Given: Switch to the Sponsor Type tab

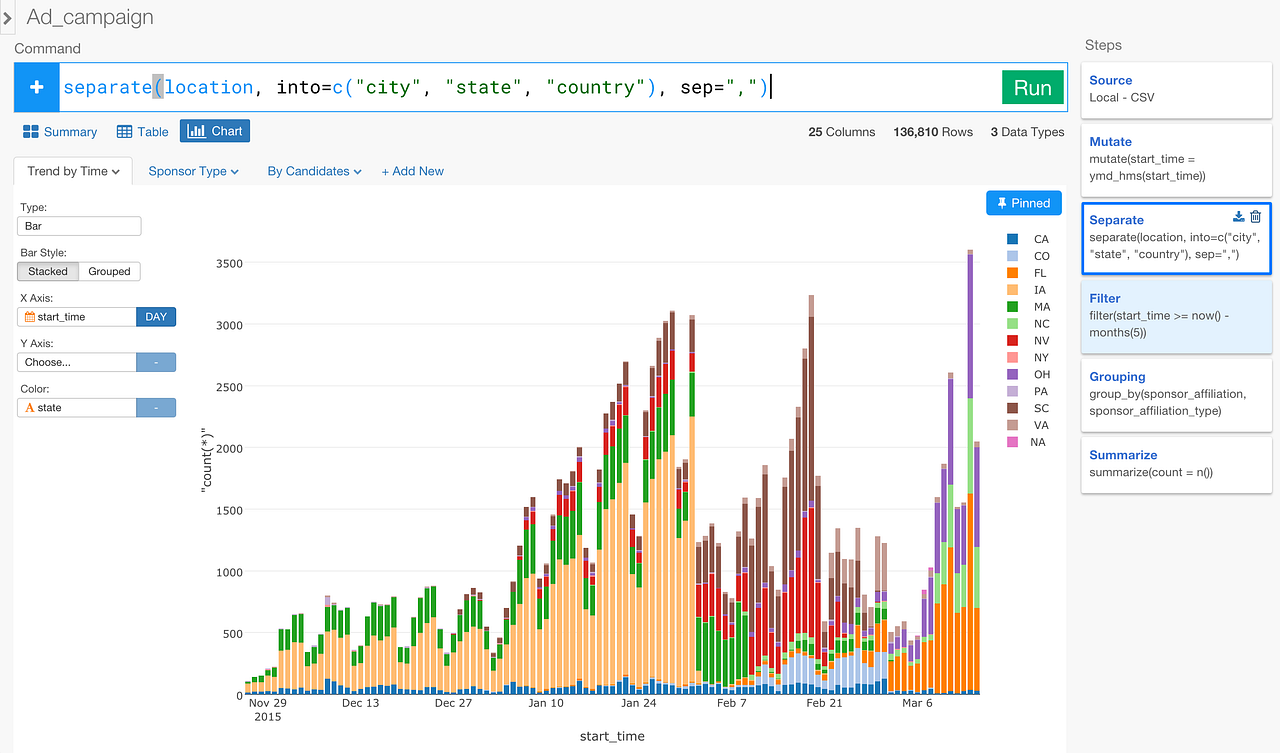Looking at the screenshot, I should pos(192,171).
